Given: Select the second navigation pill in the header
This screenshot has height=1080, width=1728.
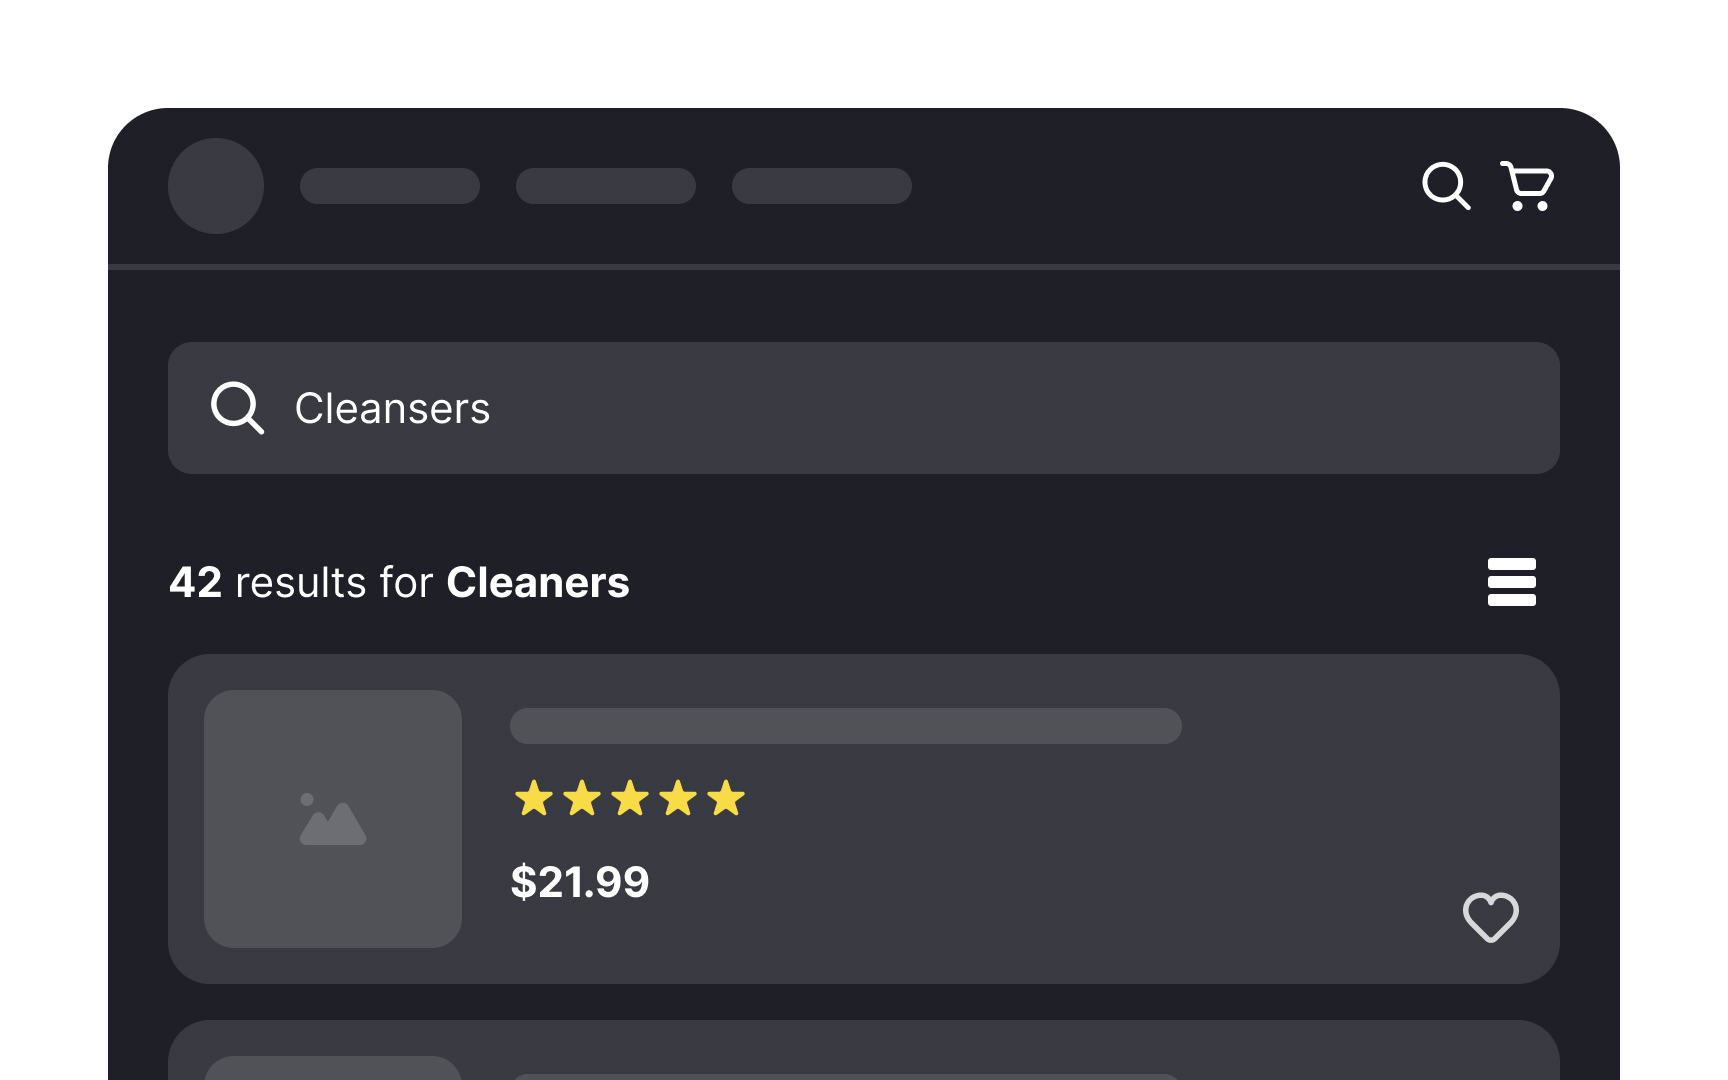Looking at the screenshot, I should click(x=606, y=186).
